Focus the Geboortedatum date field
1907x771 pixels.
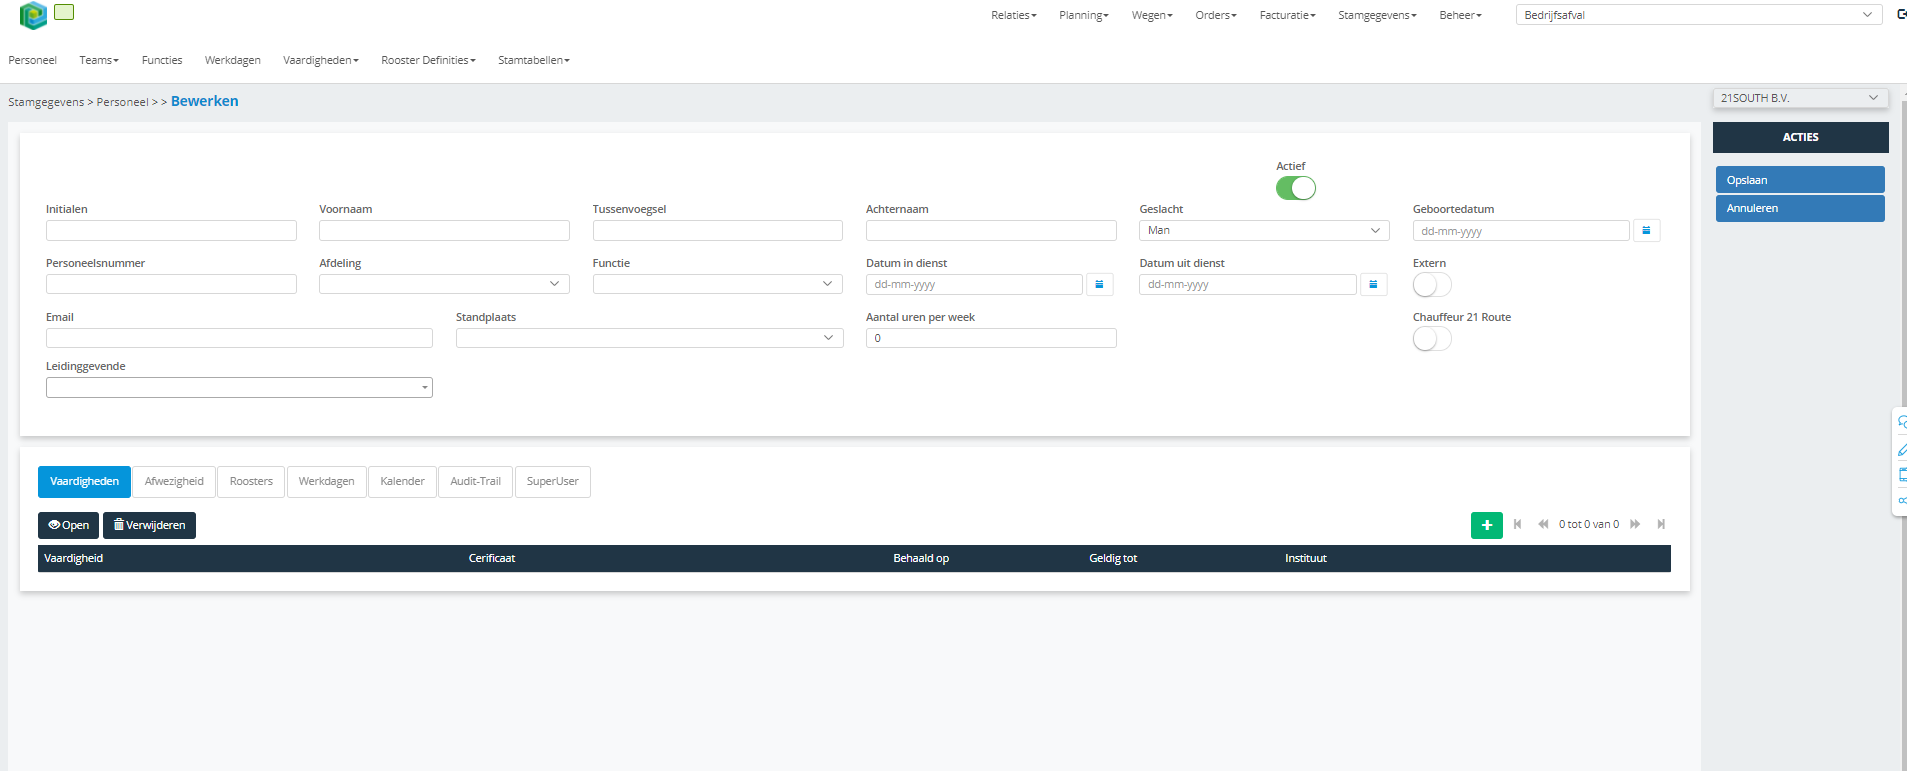[x=1521, y=231]
